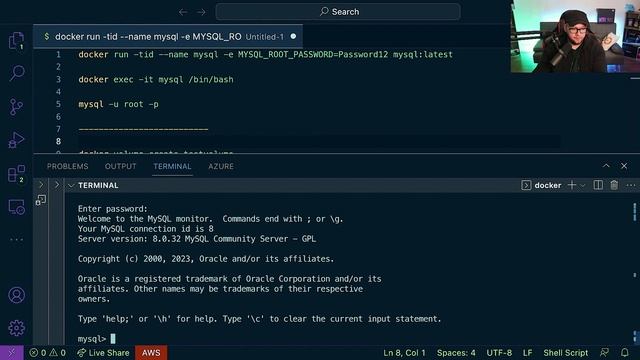The height and width of the screenshot is (360, 640).
Task: Open the feedback icon in status bar
Action: [604, 353]
